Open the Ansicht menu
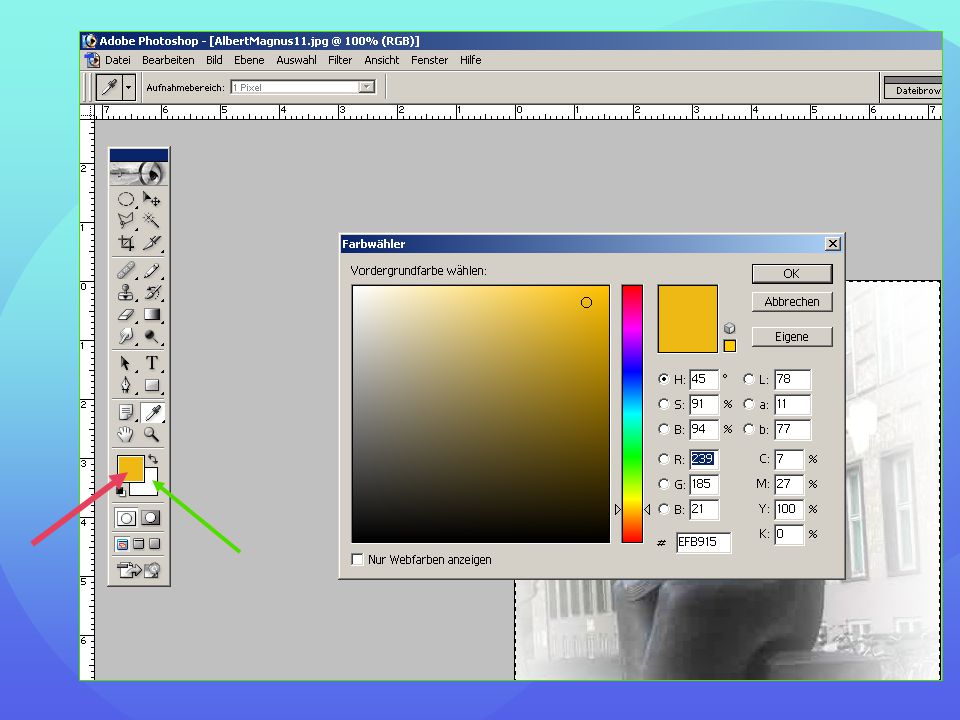This screenshot has width=960, height=720. click(381, 60)
